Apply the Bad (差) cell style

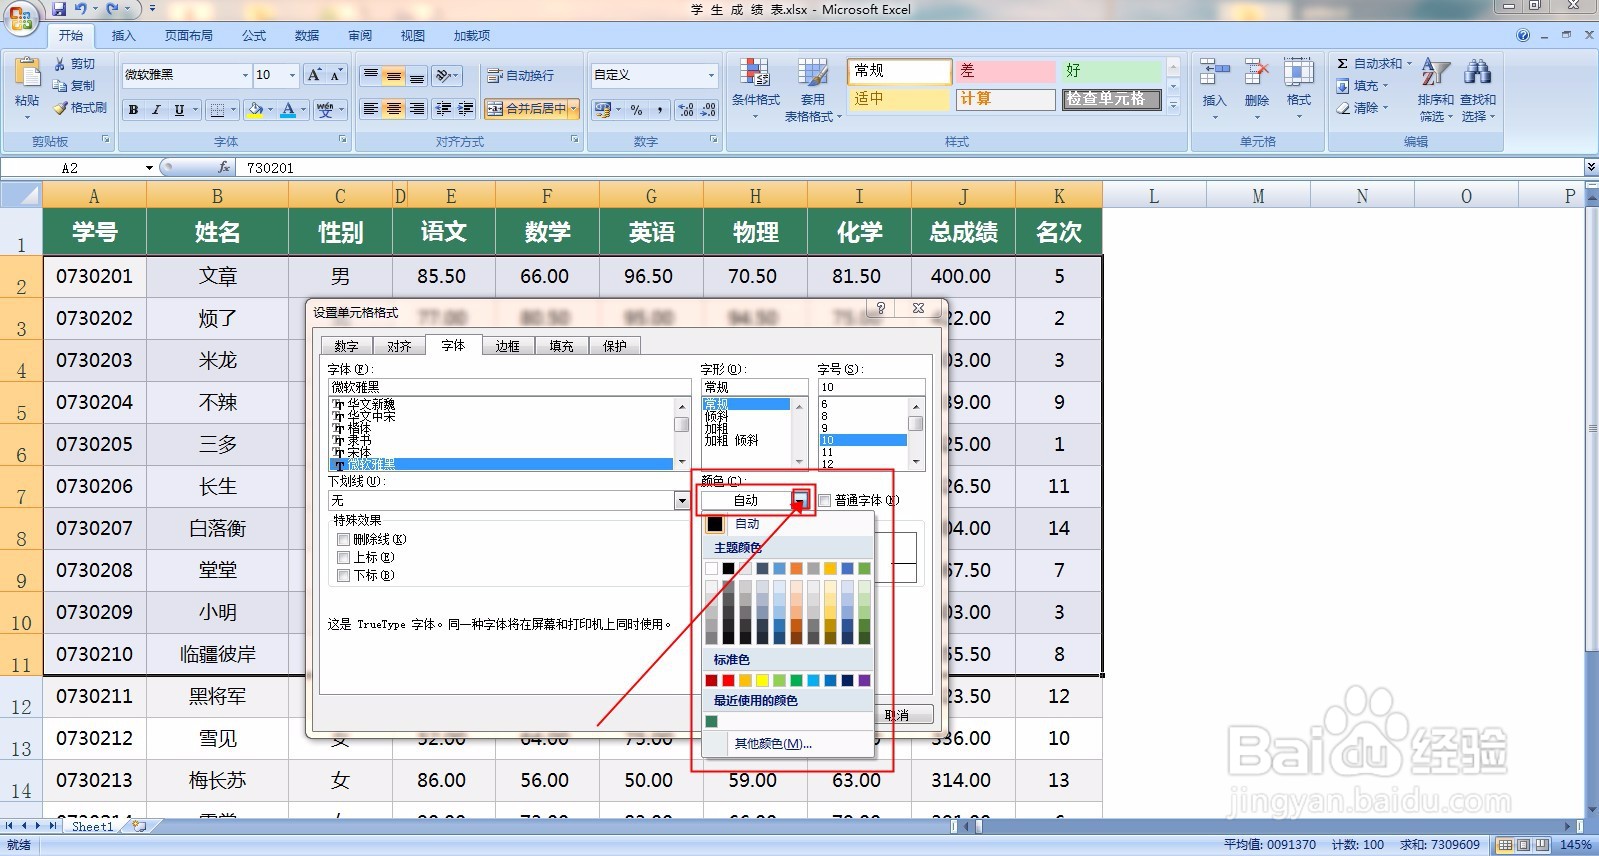(1004, 71)
